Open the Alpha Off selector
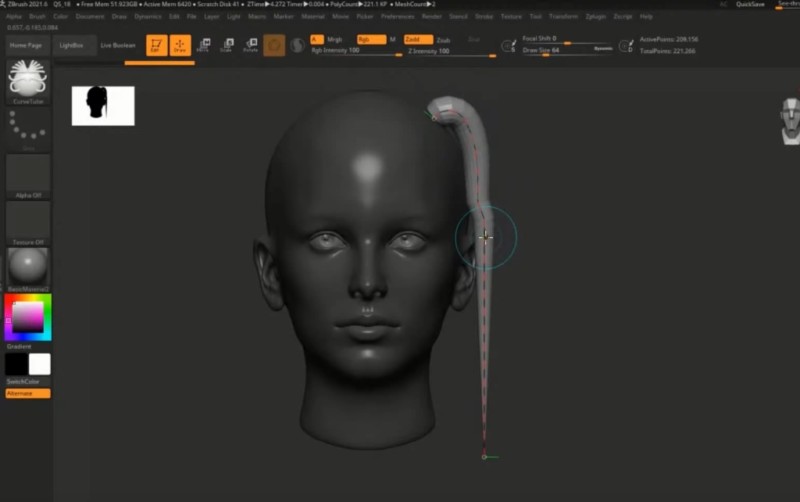 (x=28, y=175)
